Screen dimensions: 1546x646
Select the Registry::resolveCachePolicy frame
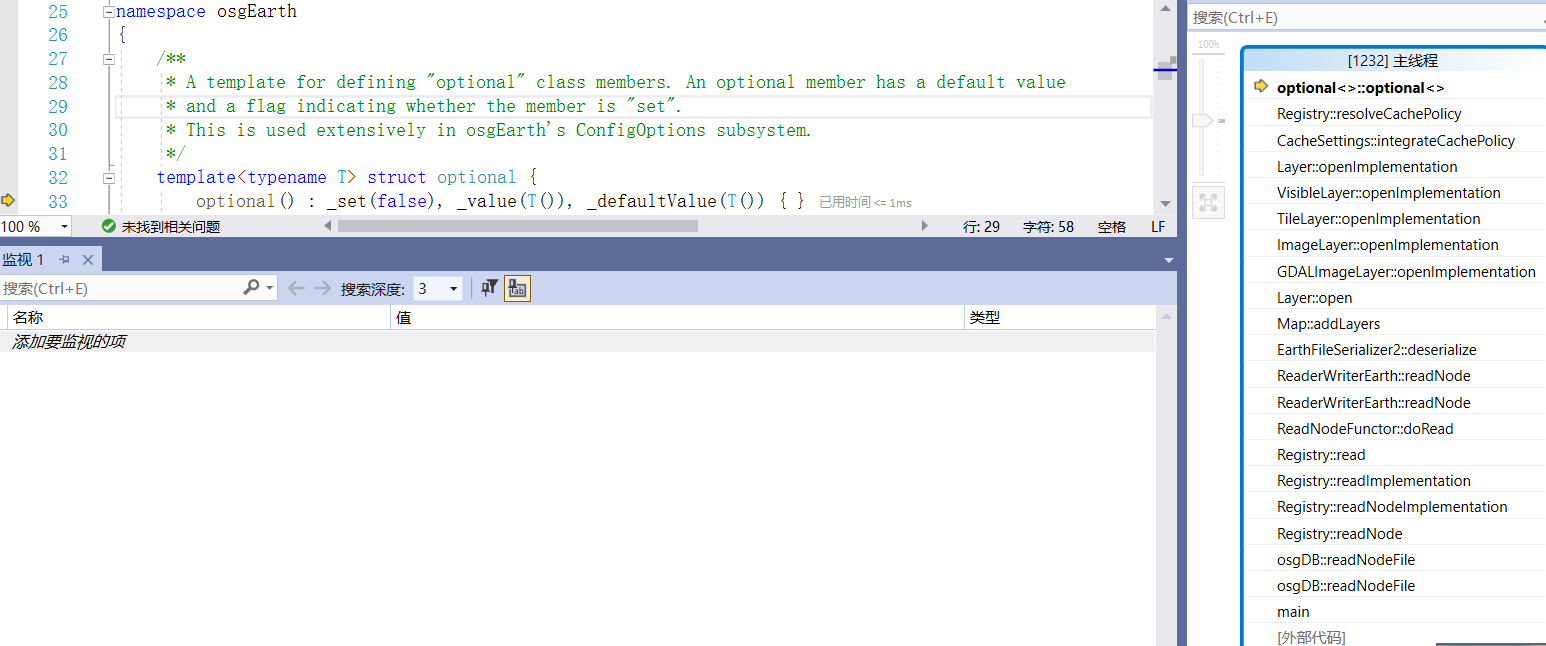click(1369, 114)
